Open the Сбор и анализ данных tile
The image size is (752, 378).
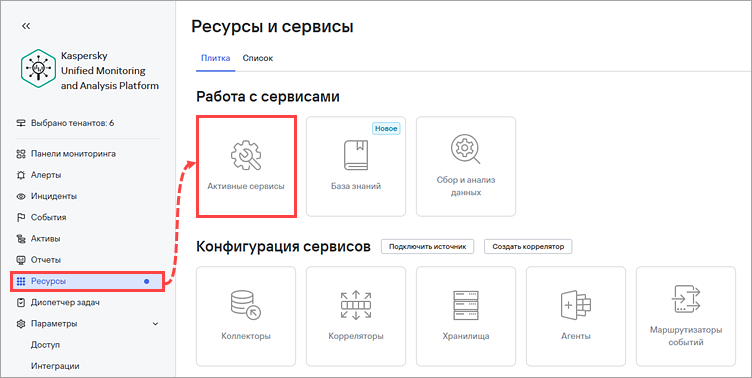coord(466,166)
